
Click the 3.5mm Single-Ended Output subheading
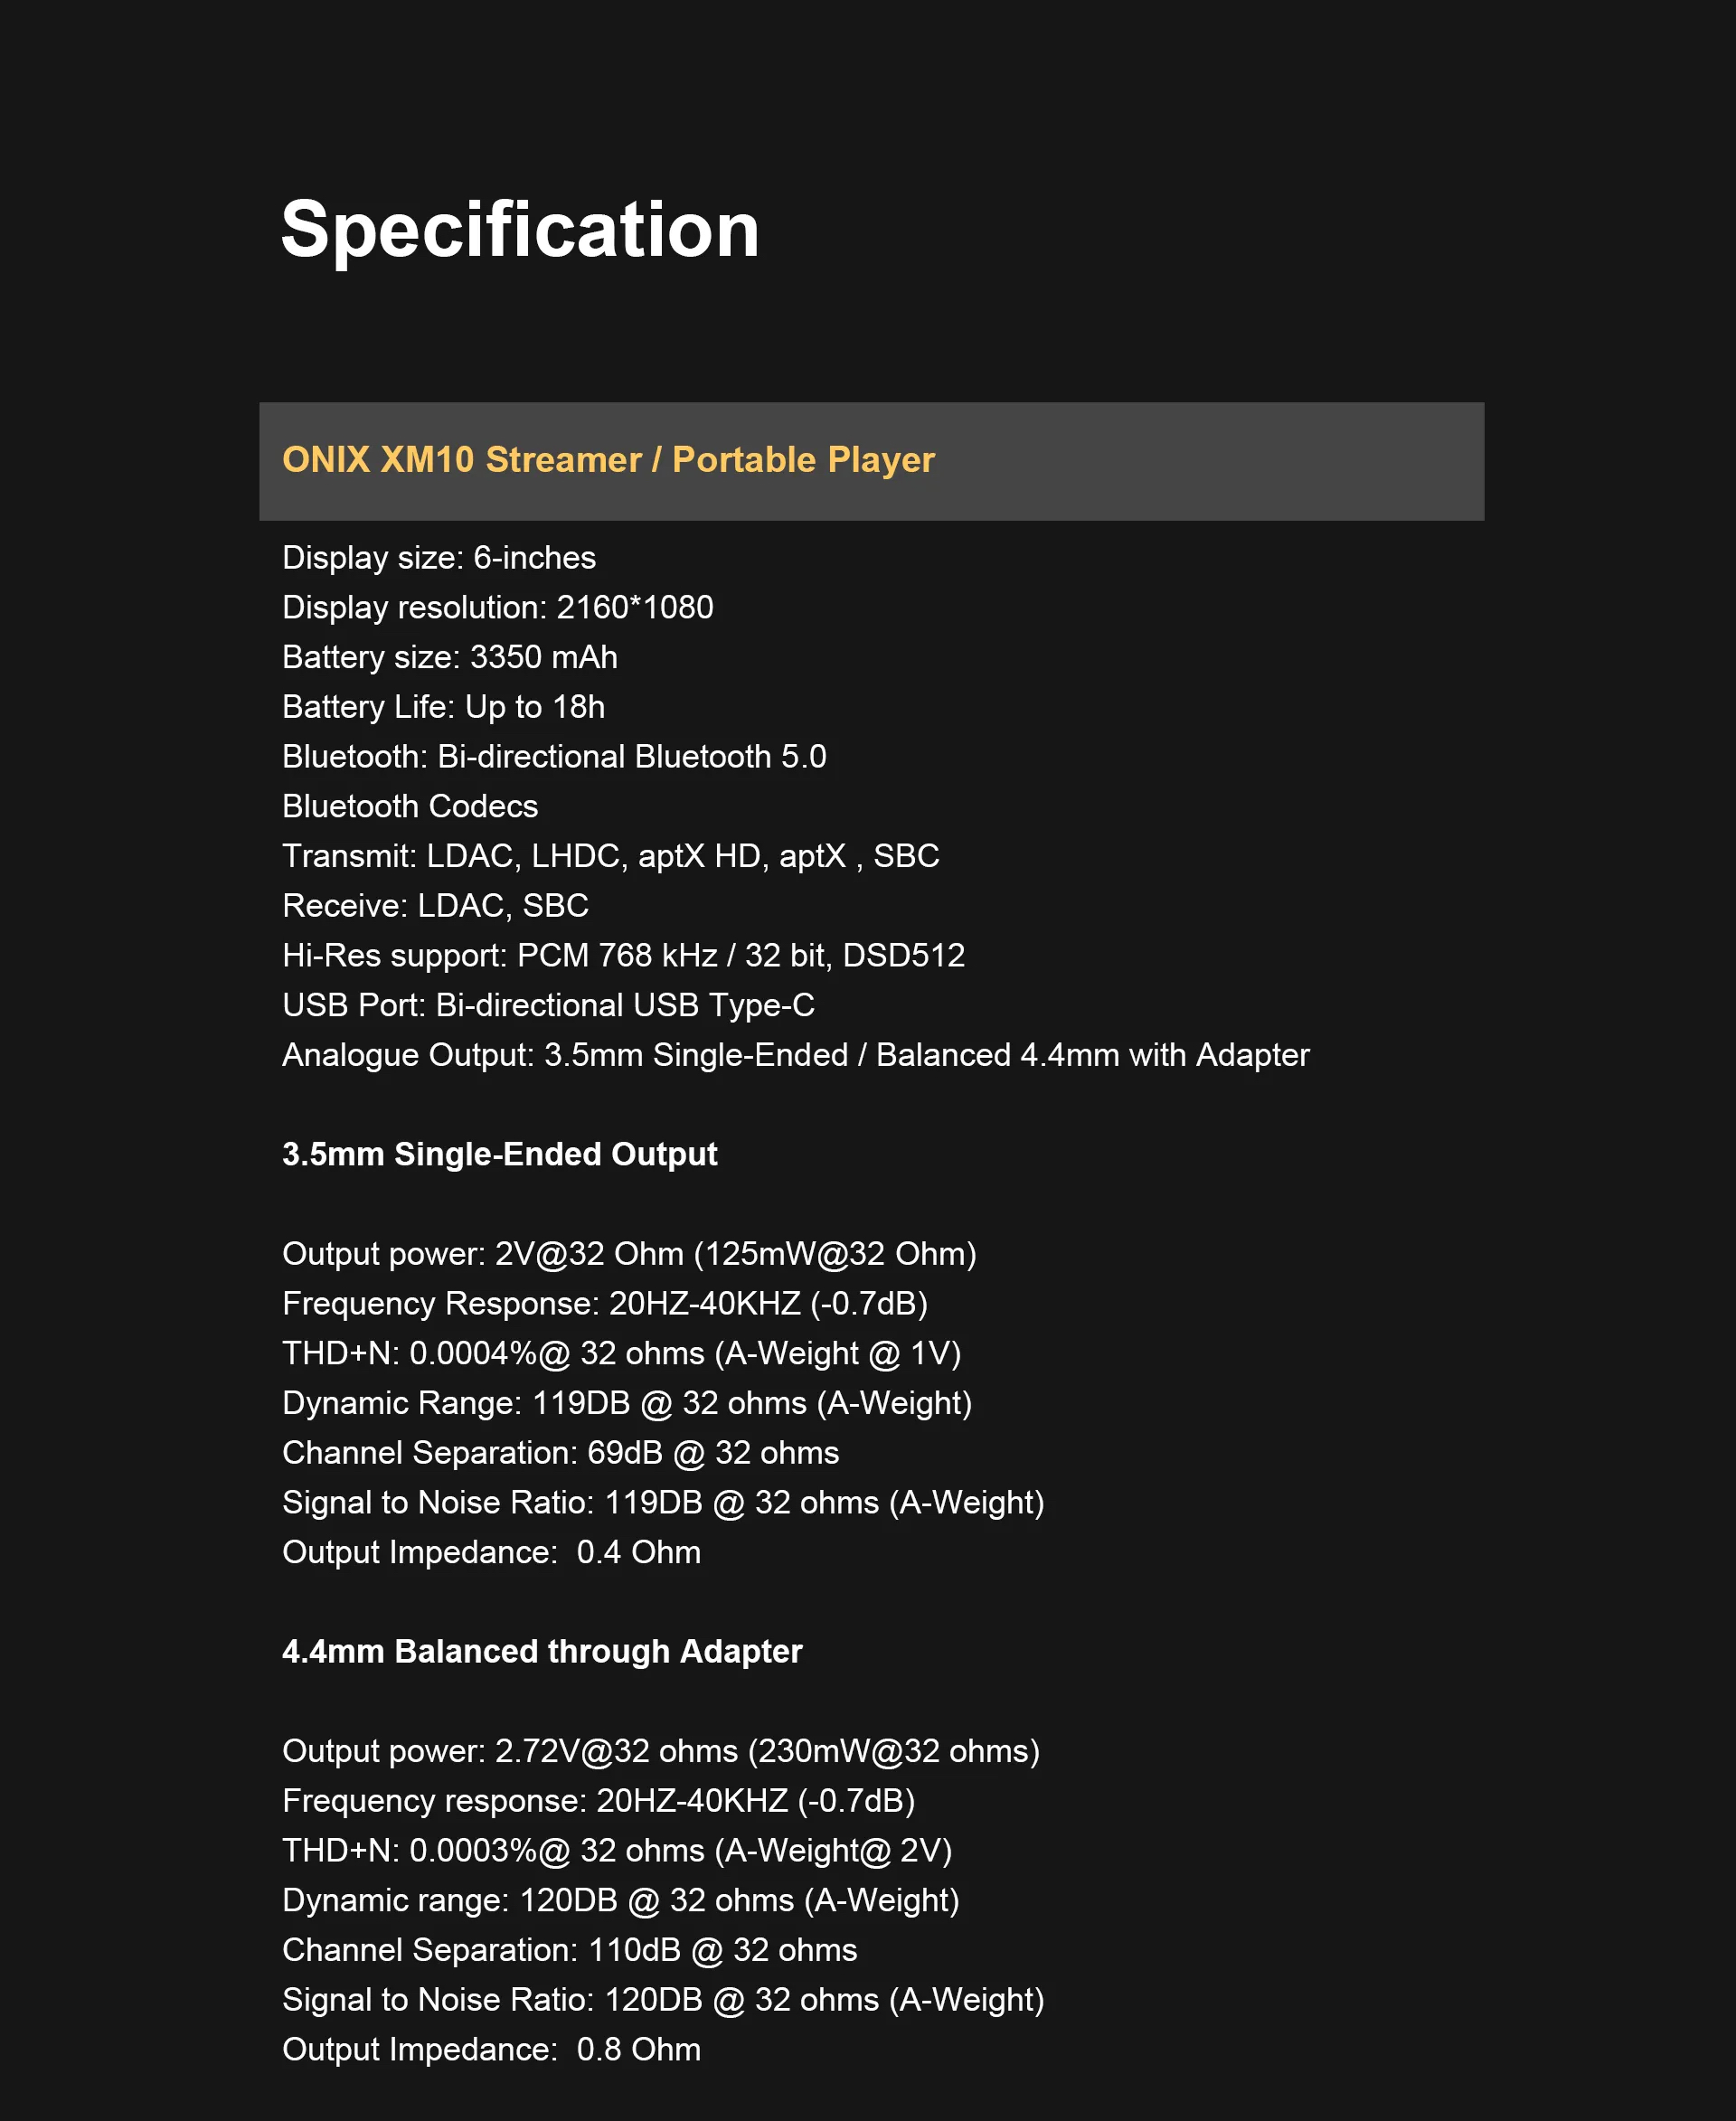pyautogui.click(x=499, y=1154)
